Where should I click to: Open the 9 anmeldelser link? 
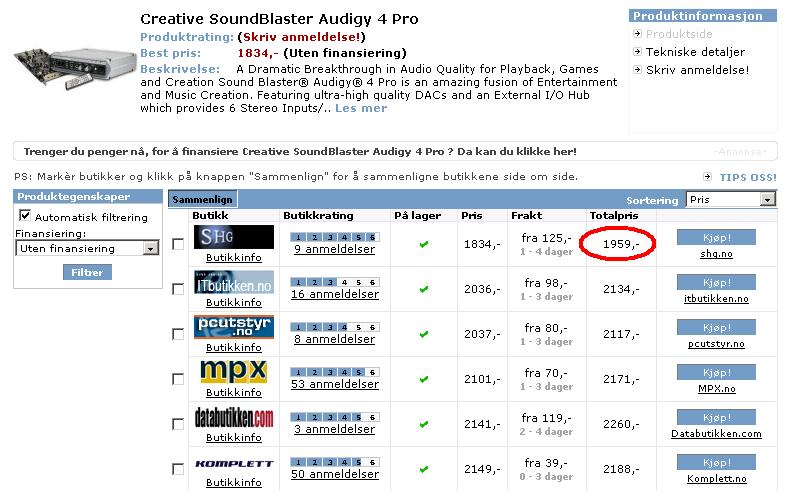(334, 249)
